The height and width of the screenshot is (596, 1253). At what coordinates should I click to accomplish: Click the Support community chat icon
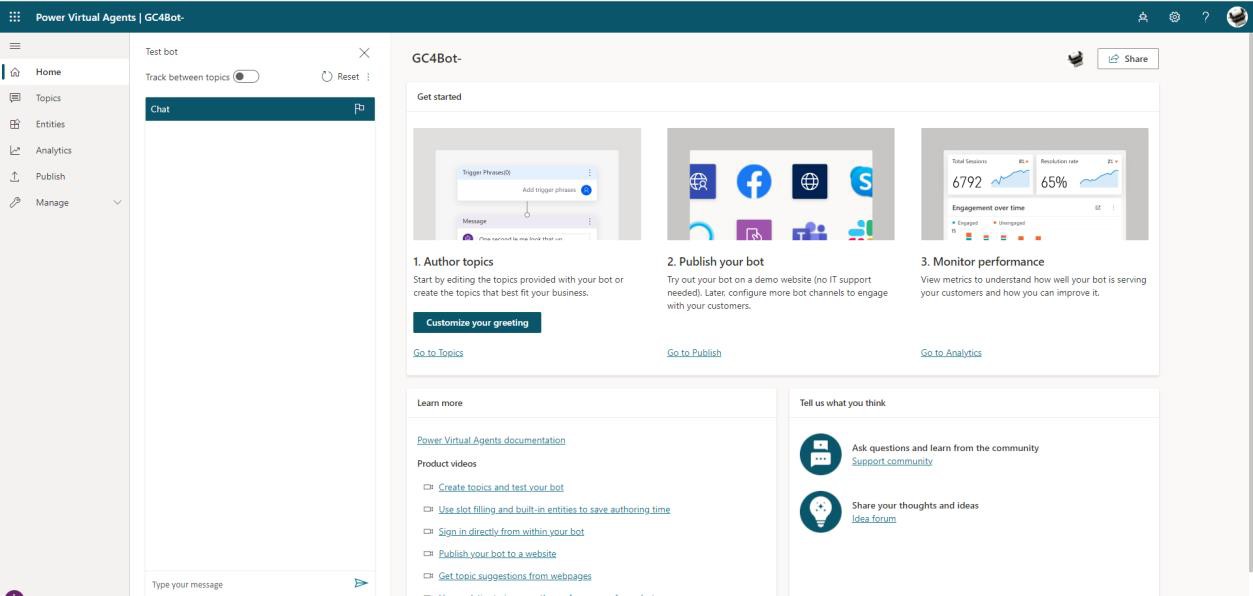coord(821,454)
